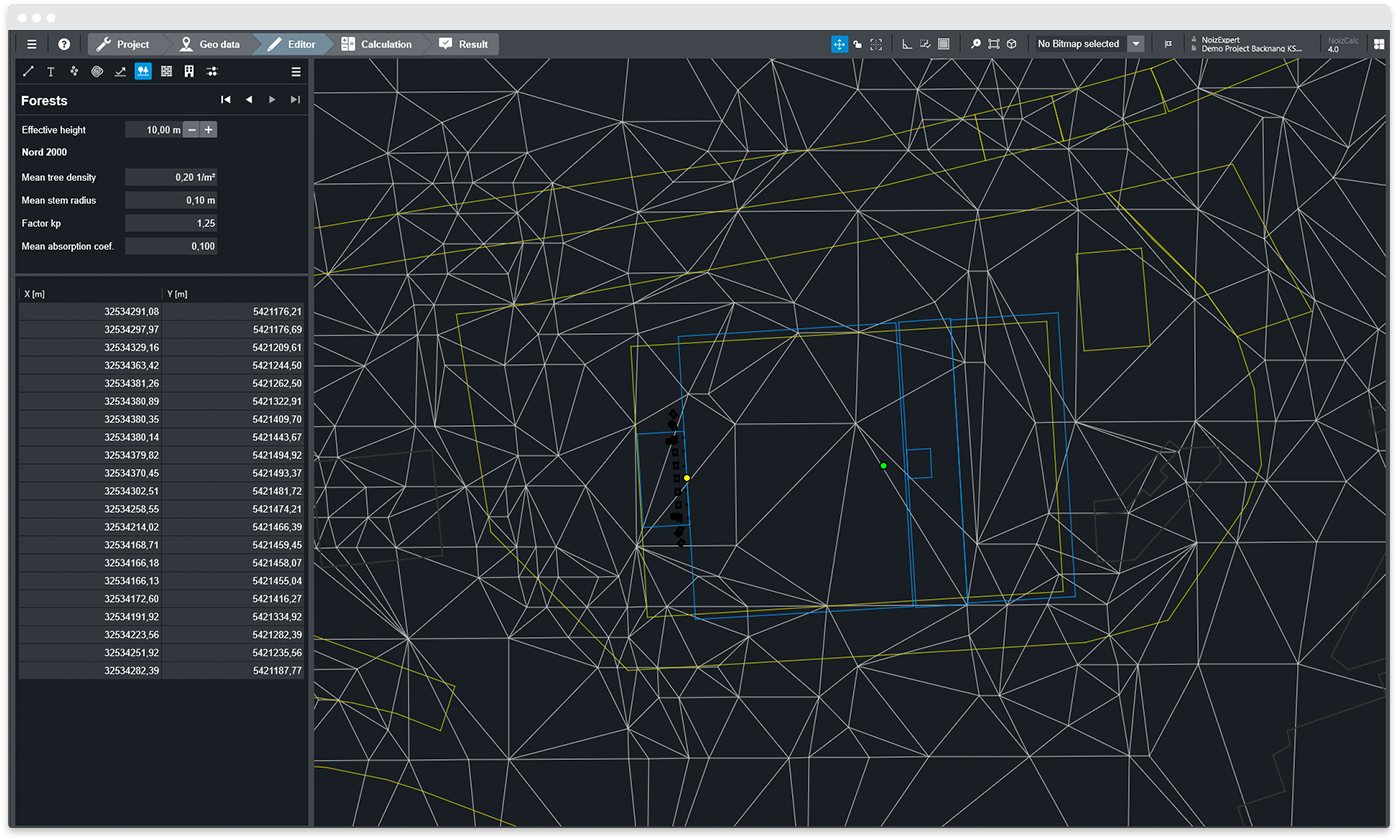Viewport: 1400px width, 840px height.
Task: Select the nodes/connections tool
Action: (212, 71)
